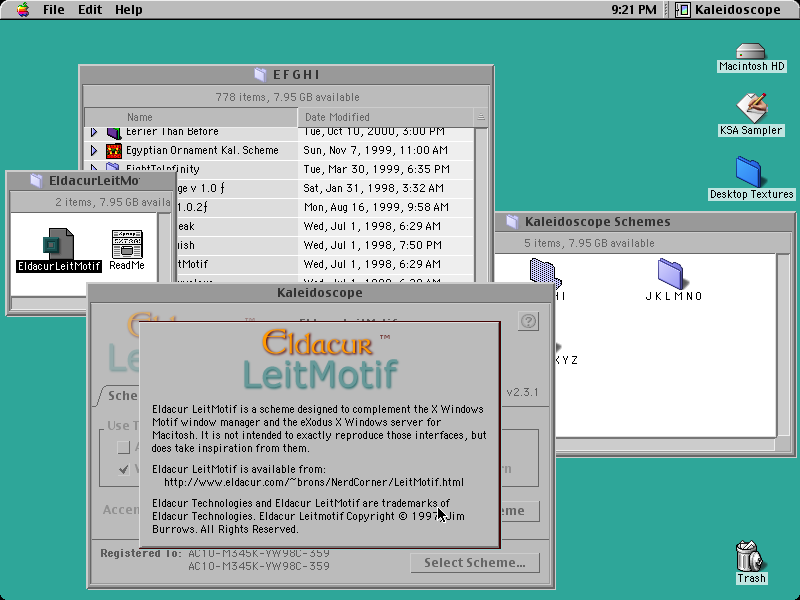Open the Edit menu
The width and height of the screenshot is (800, 600).
point(90,10)
